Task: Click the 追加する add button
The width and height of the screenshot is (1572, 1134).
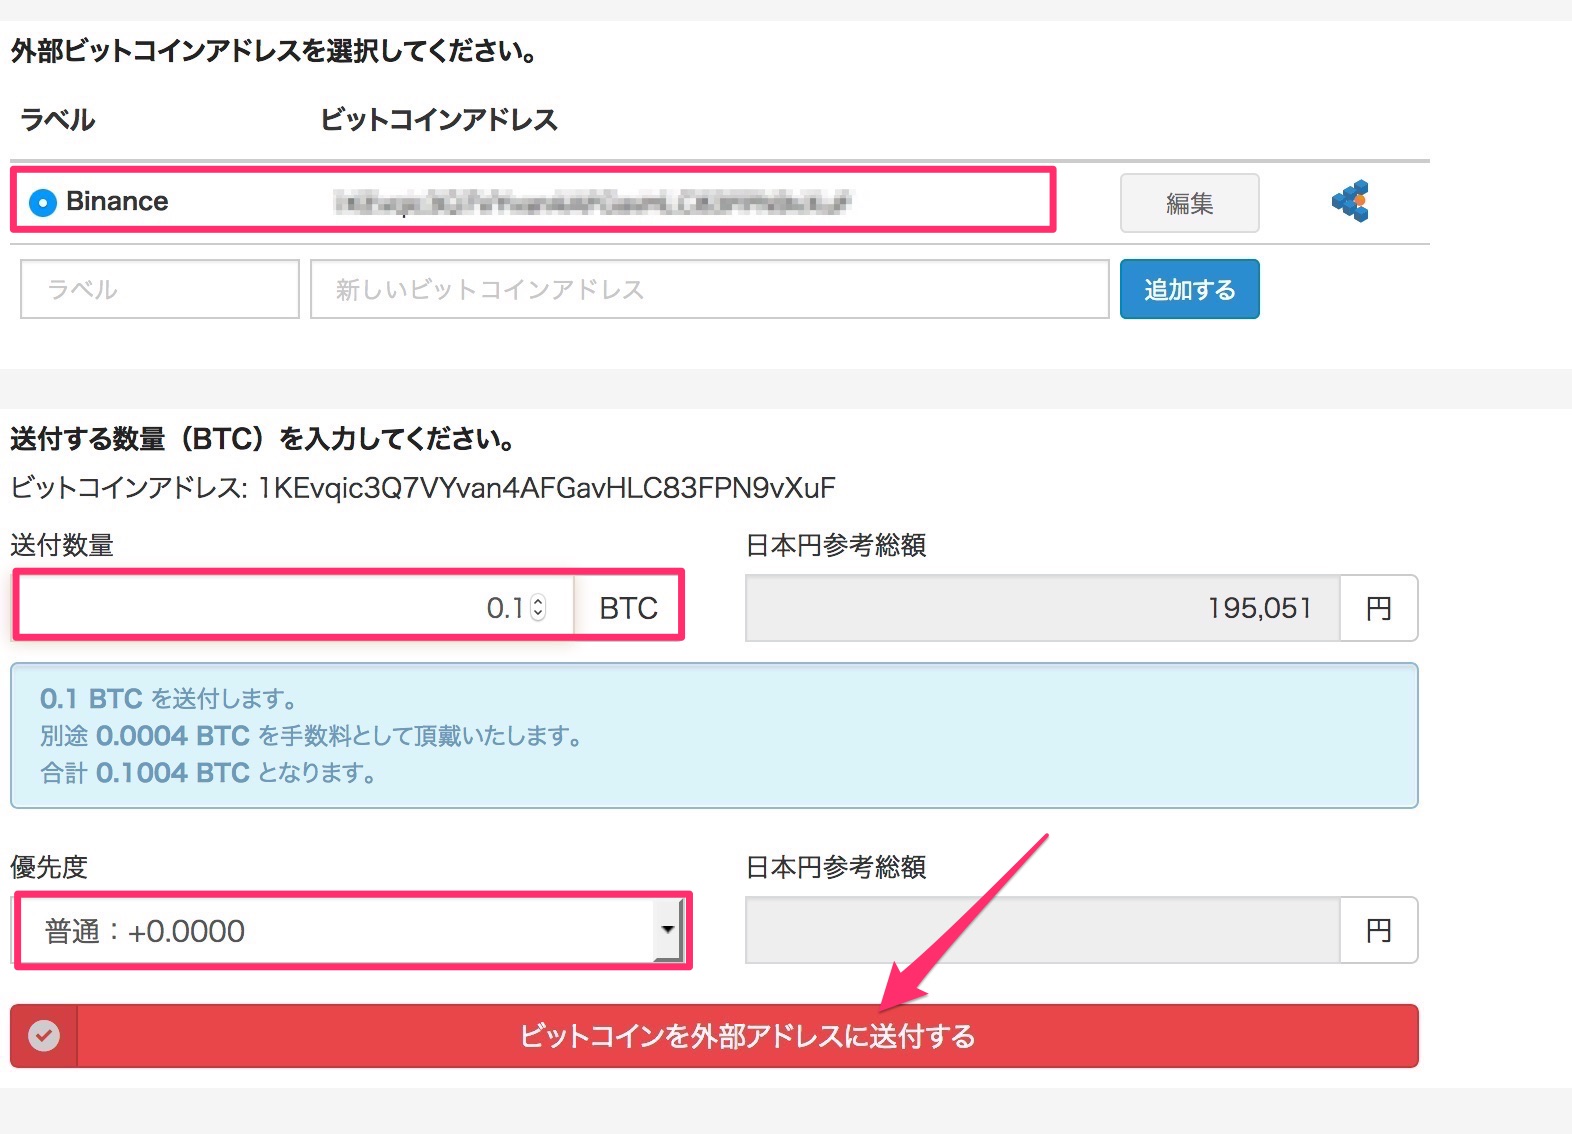Action: pos(1189,289)
